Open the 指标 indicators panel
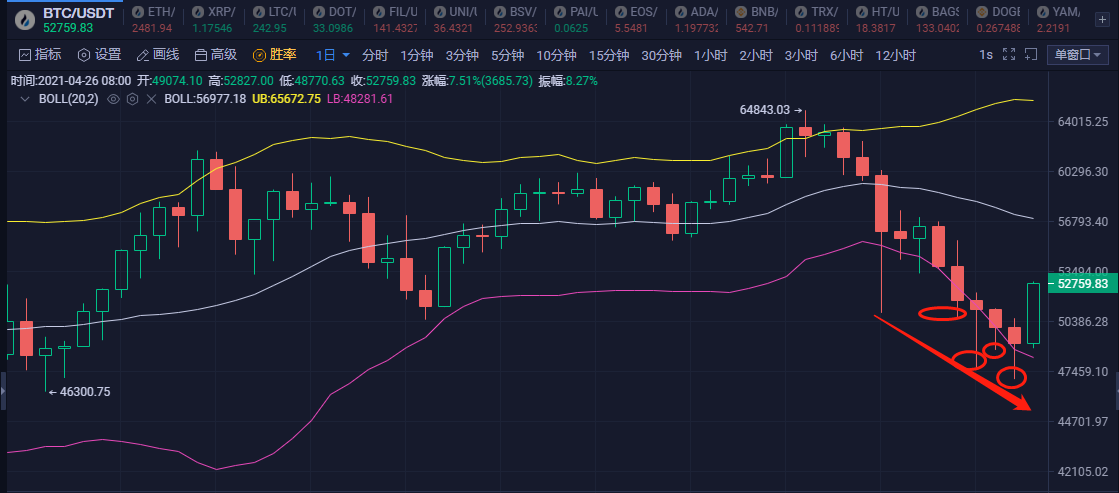Viewport: 1119px width, 493px height. coord(39,55)
